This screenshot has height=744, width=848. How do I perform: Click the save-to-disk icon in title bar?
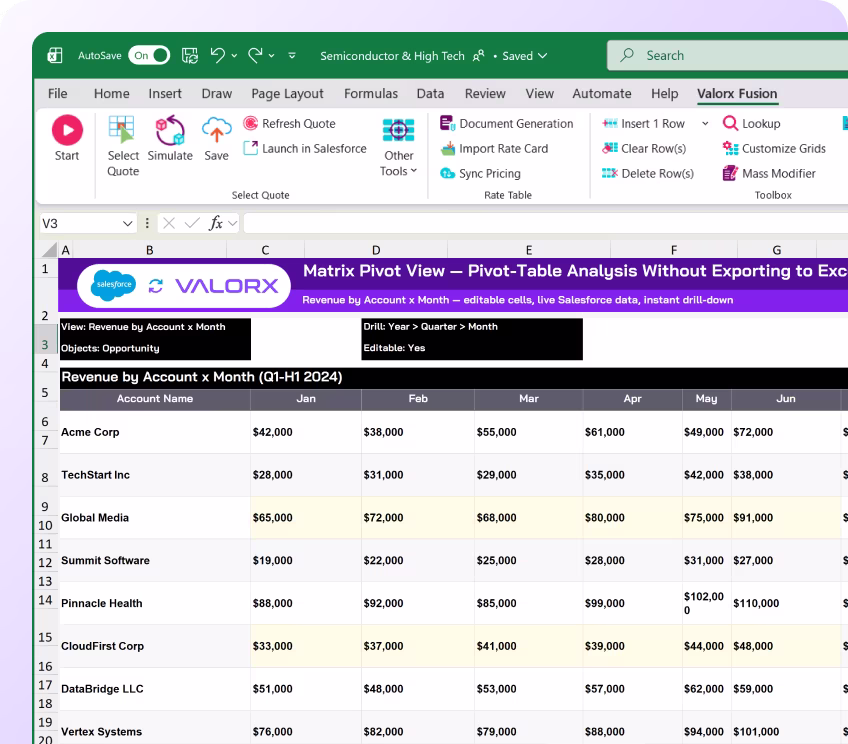pos(189,55)
